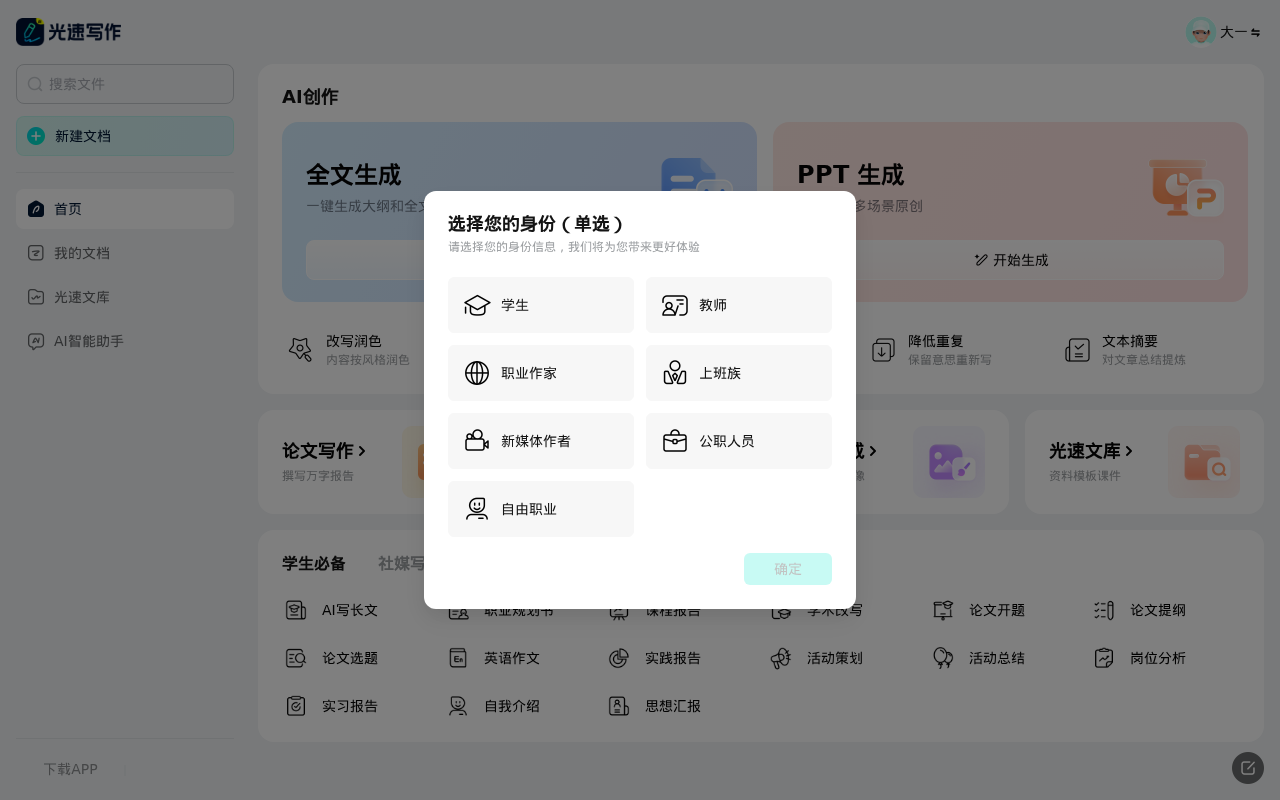Click the 光速文库 sidebar icon
The width and height of the screenshot is (1280, 800).
[x=36, y=297]
